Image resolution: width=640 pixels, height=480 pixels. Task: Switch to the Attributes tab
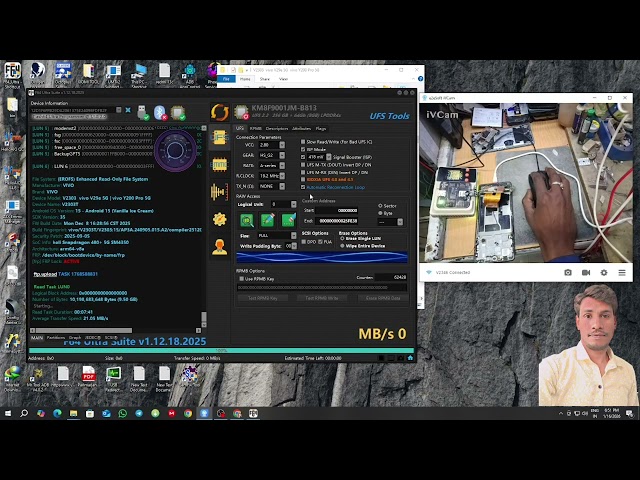302,129
